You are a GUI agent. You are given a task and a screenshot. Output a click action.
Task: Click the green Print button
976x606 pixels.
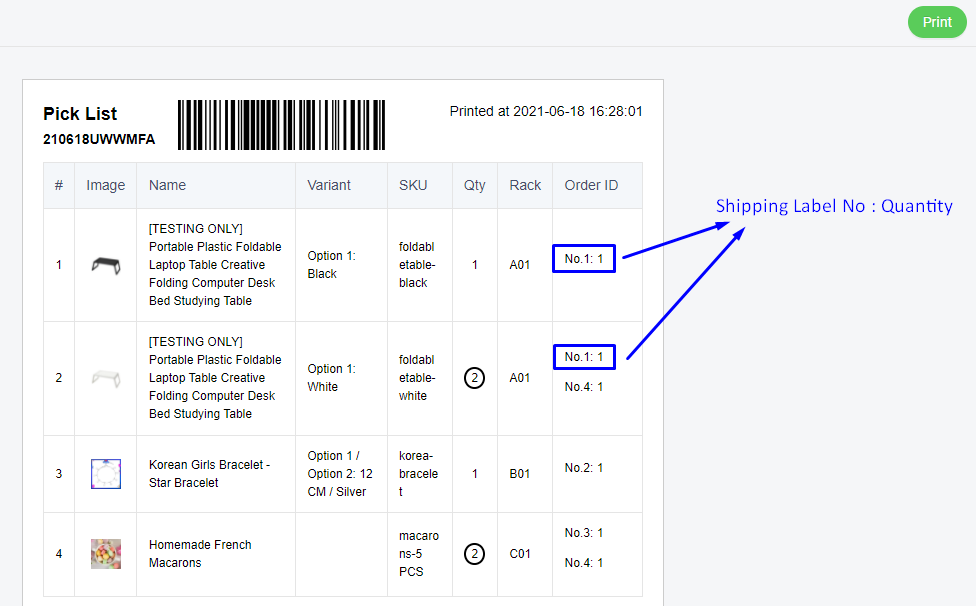click(937, 22)
